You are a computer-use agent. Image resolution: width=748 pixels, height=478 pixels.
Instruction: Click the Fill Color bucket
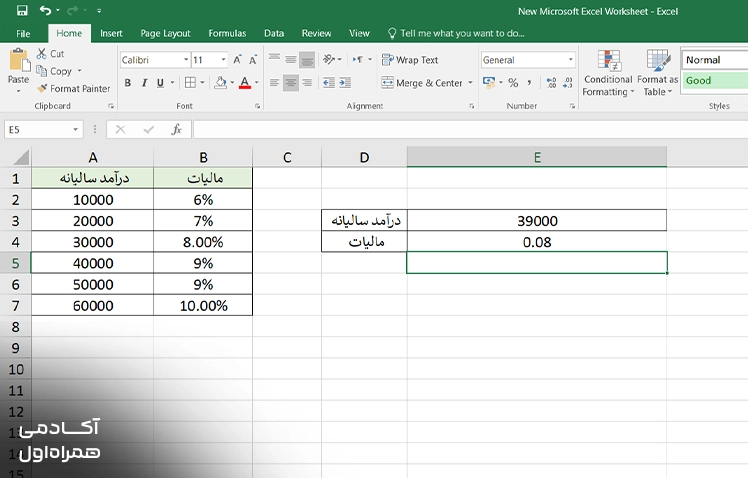(220, 83)
